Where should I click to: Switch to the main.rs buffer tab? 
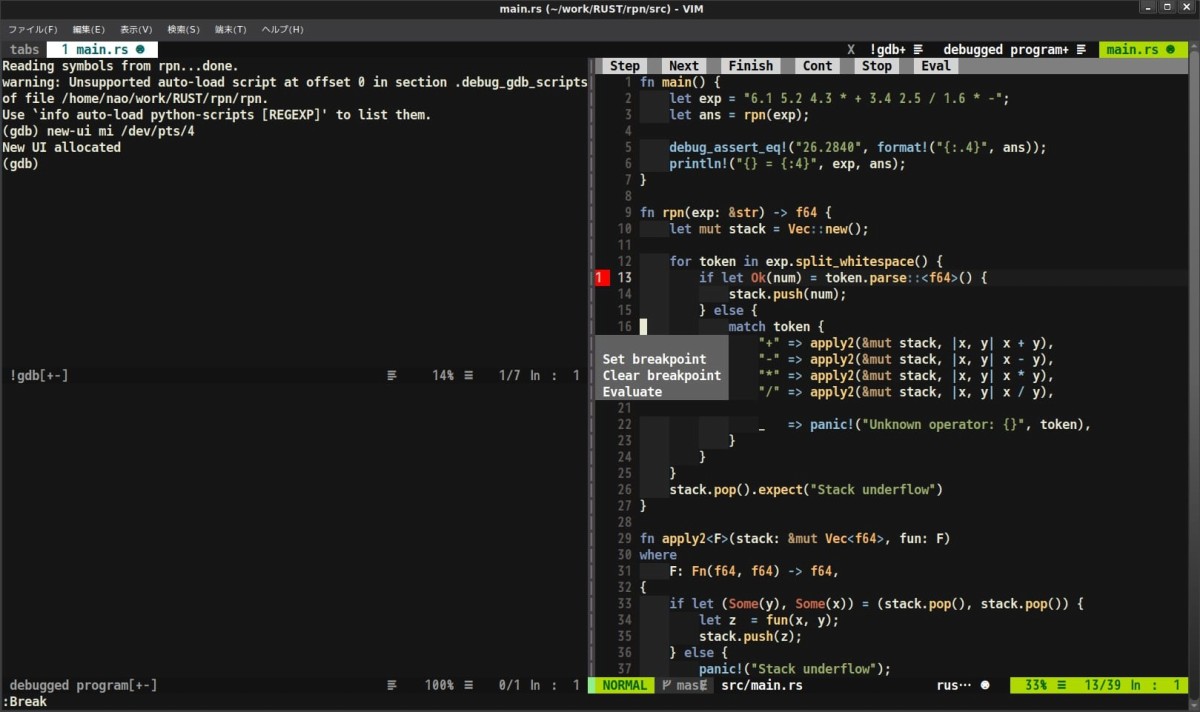[x=1140, y=48]
